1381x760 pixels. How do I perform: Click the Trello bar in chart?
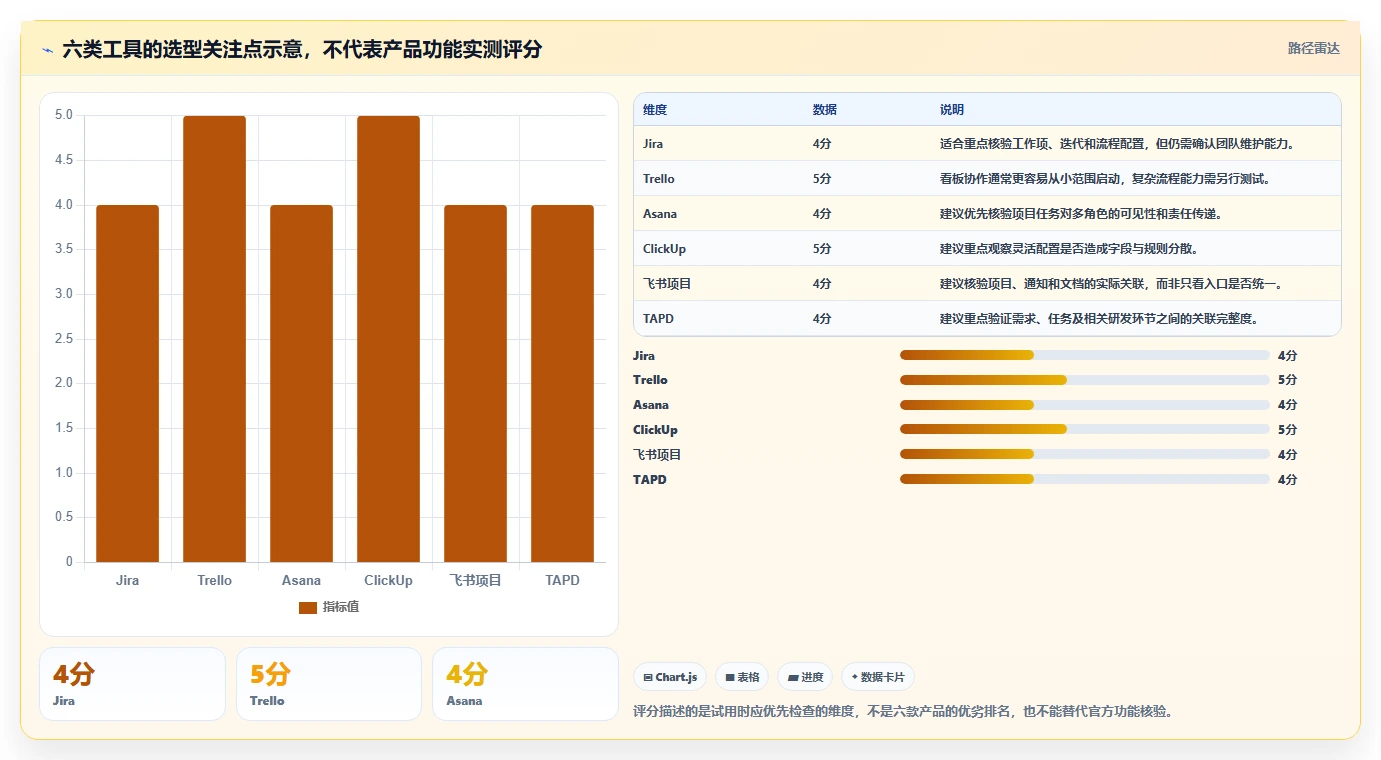click(214, 339)
